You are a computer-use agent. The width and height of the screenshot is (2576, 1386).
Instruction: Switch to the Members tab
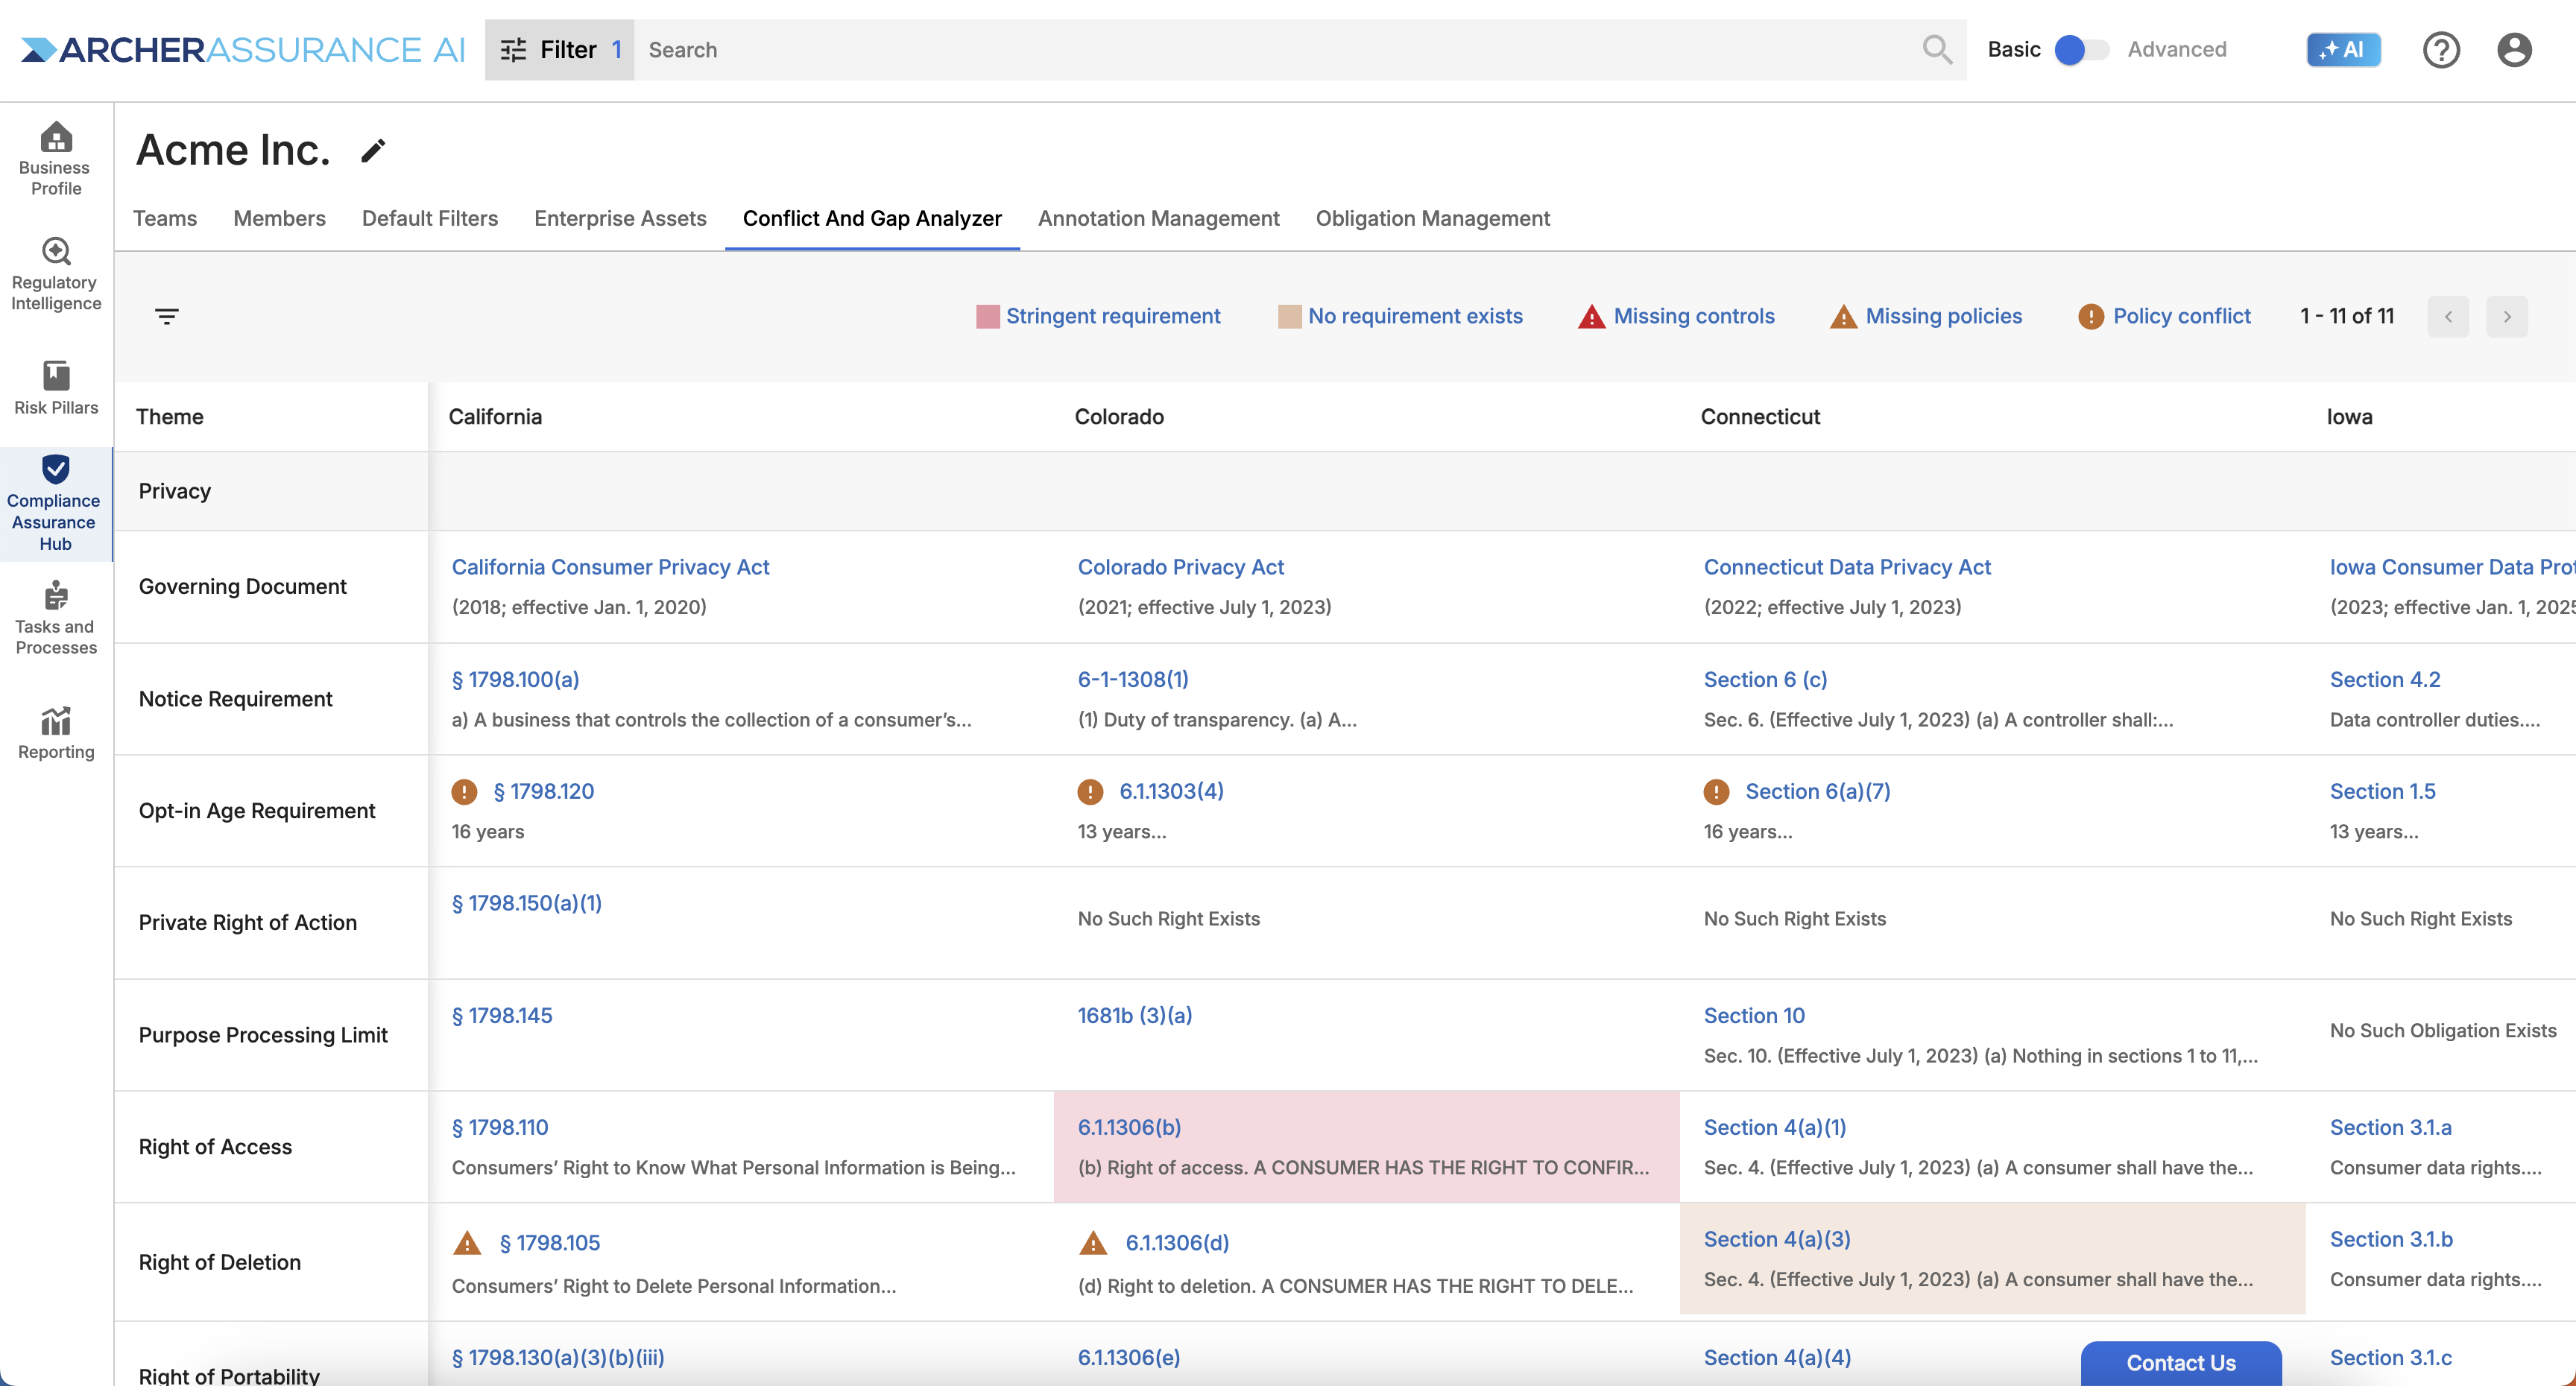pyautogui.click(x=279, y=219)
